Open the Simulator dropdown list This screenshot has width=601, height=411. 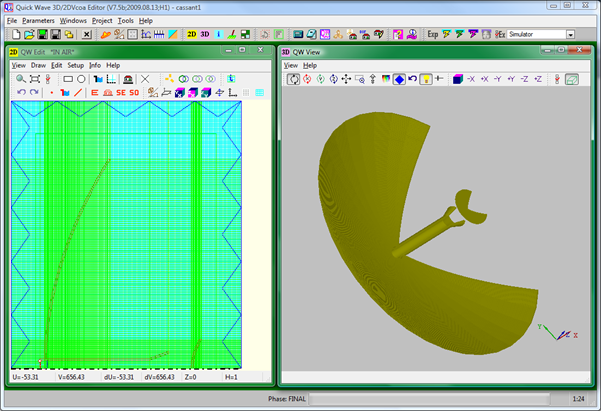[x=570, y=34]
